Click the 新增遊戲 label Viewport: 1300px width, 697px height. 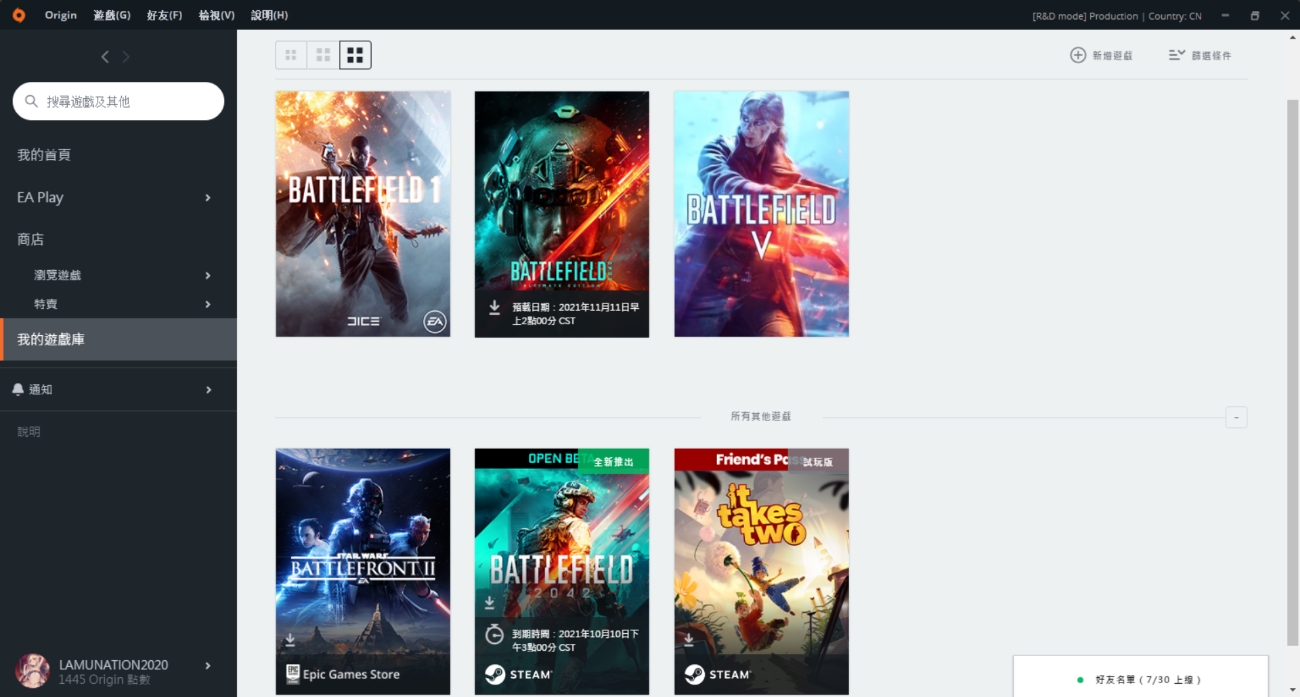click(x=1112, y=56)
